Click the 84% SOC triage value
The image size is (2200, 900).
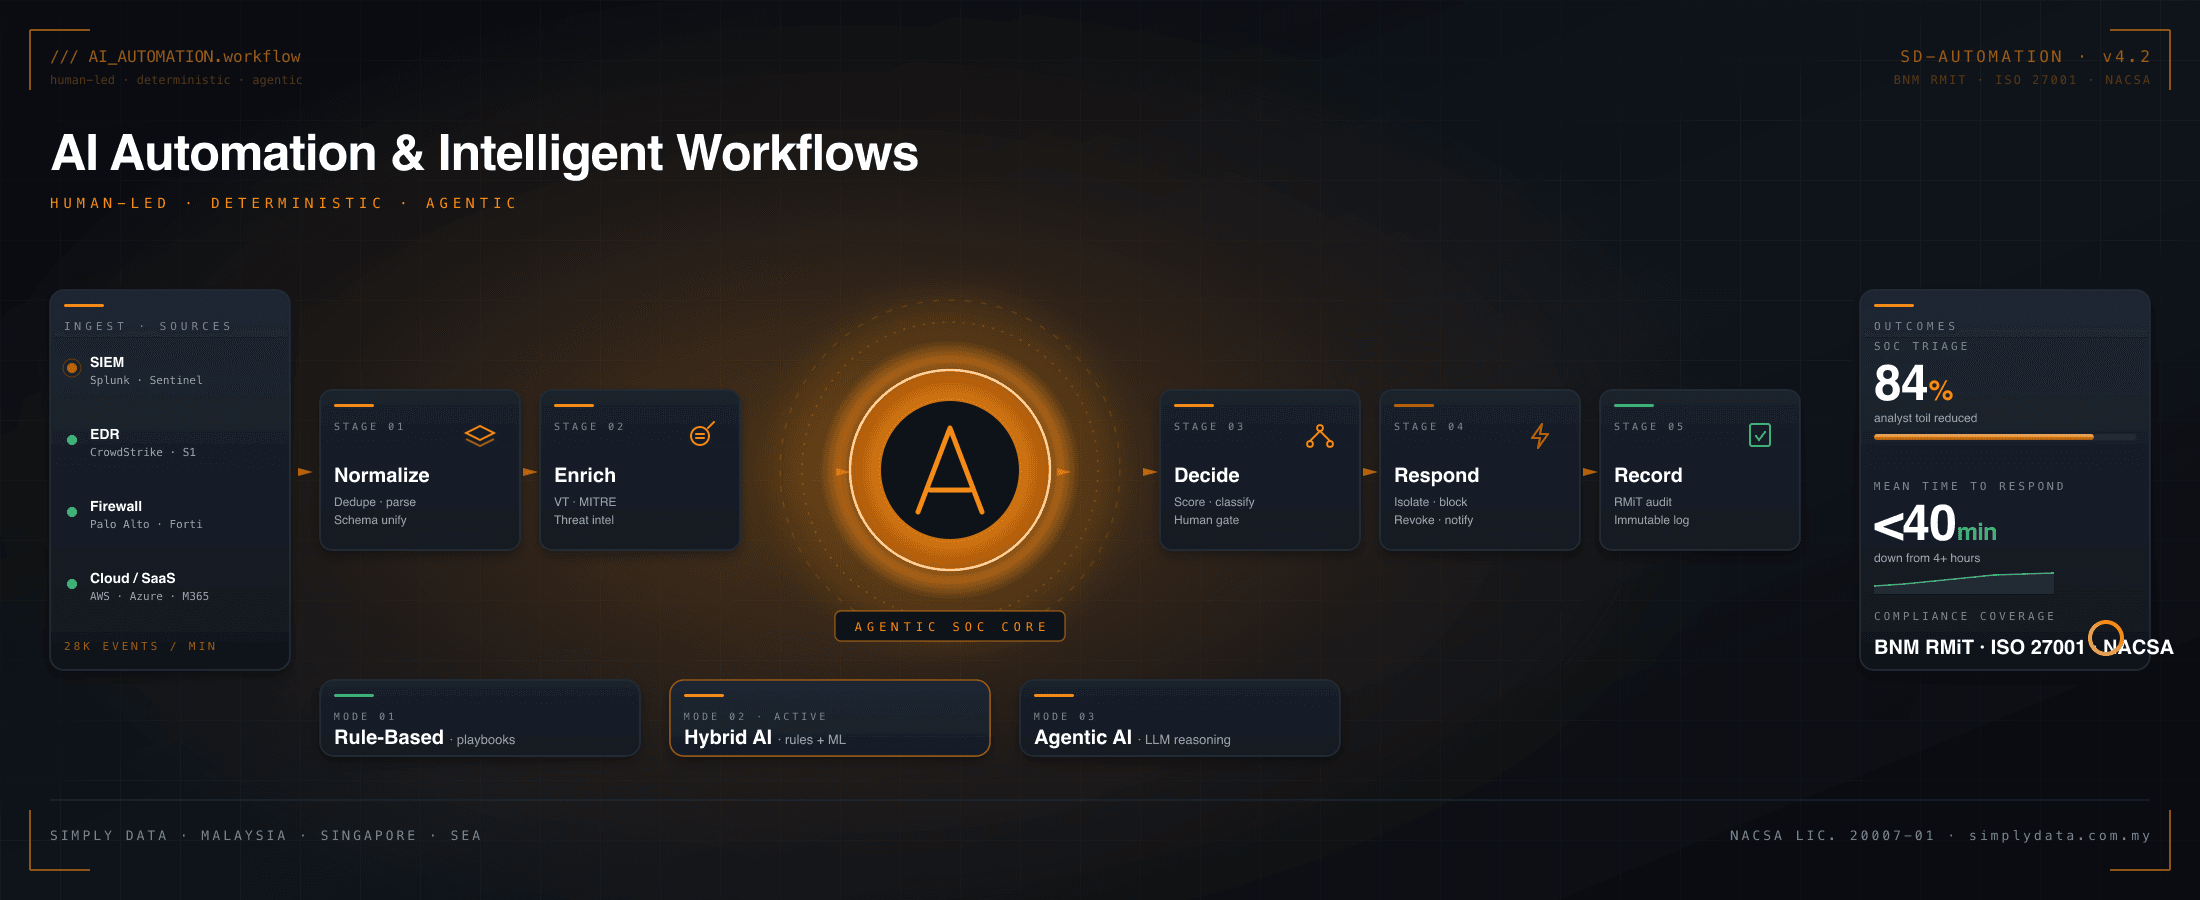point(1913,383)
